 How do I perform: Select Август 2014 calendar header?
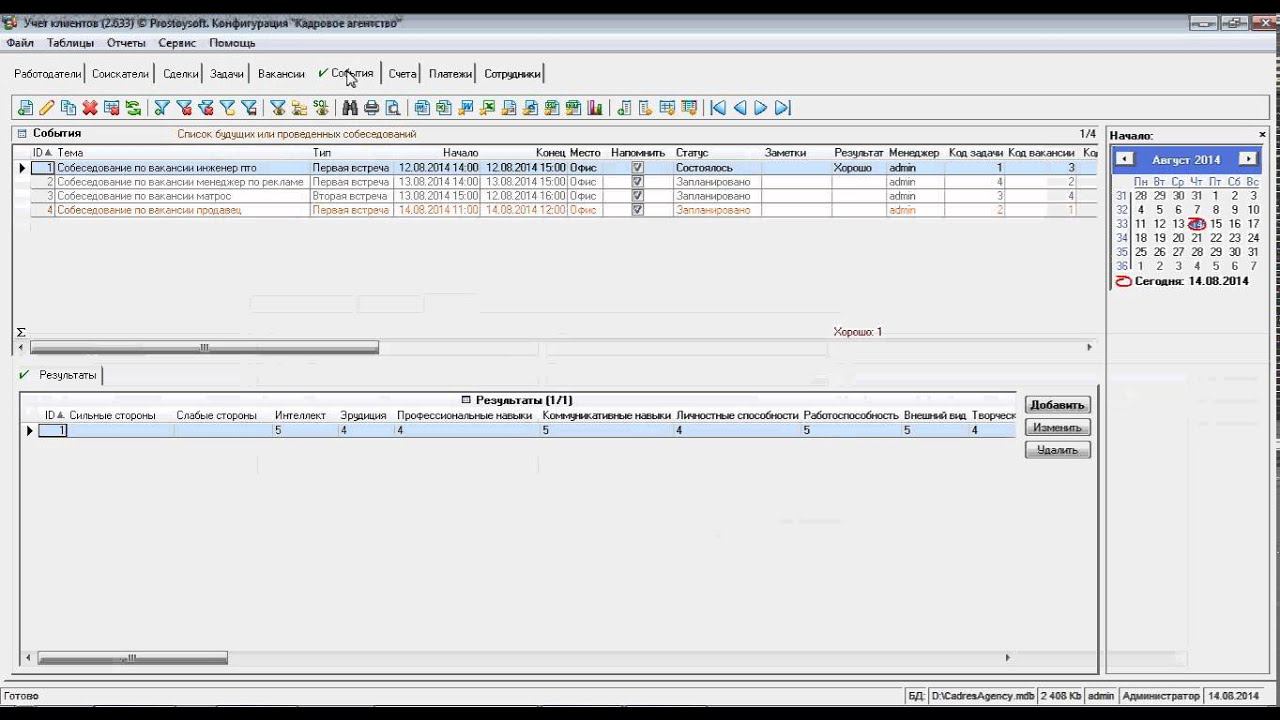(x=1186, y=159)
